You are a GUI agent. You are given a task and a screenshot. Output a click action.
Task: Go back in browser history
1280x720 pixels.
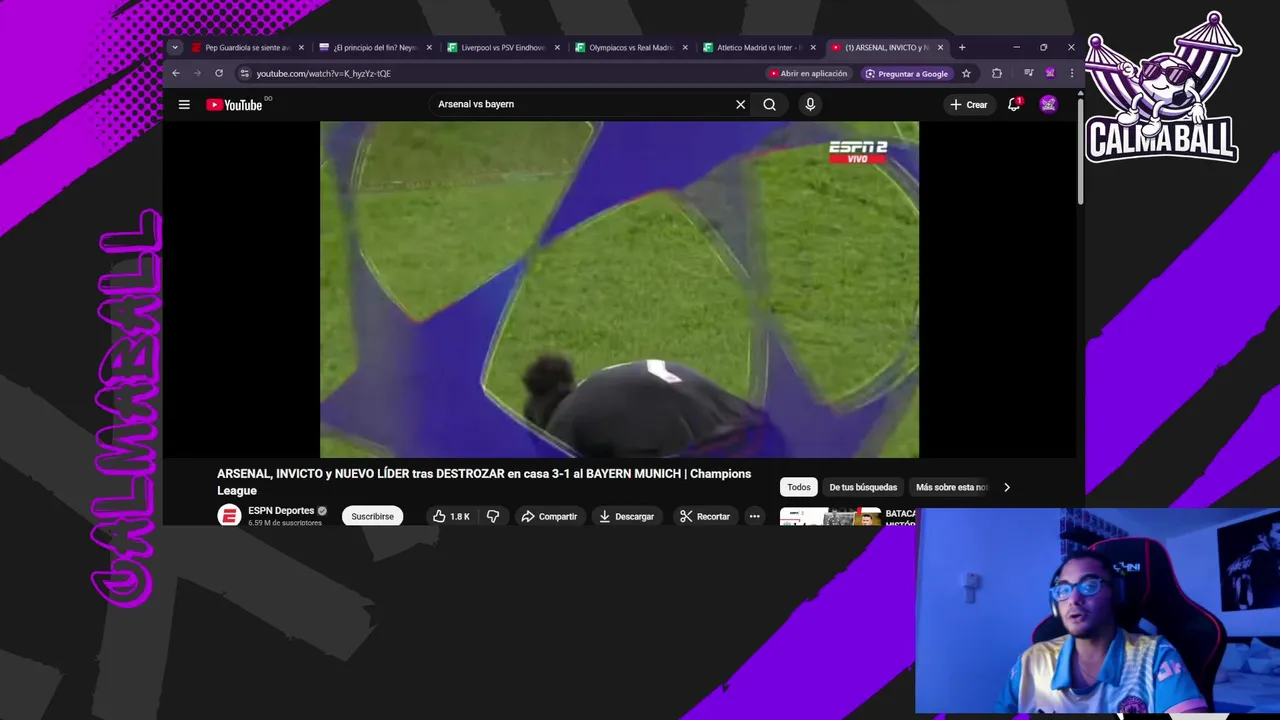click(176, 73)
